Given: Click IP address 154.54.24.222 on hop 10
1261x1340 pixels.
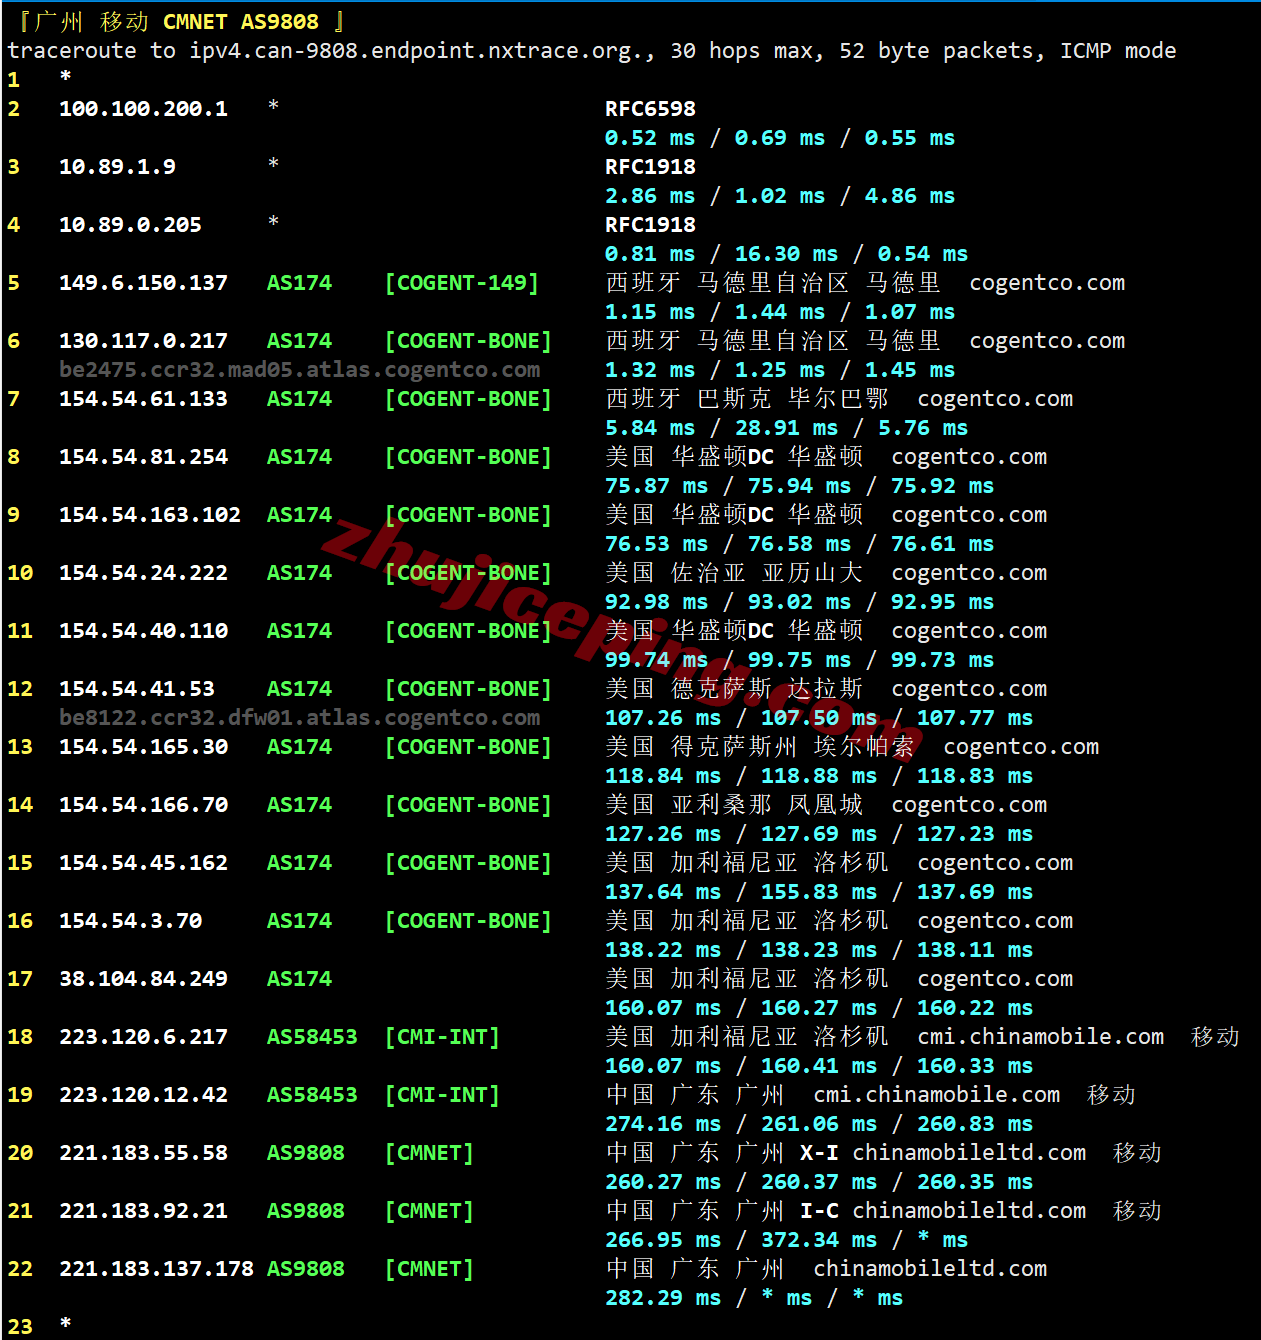Looking at the screenshot, I should click(143, 573).
